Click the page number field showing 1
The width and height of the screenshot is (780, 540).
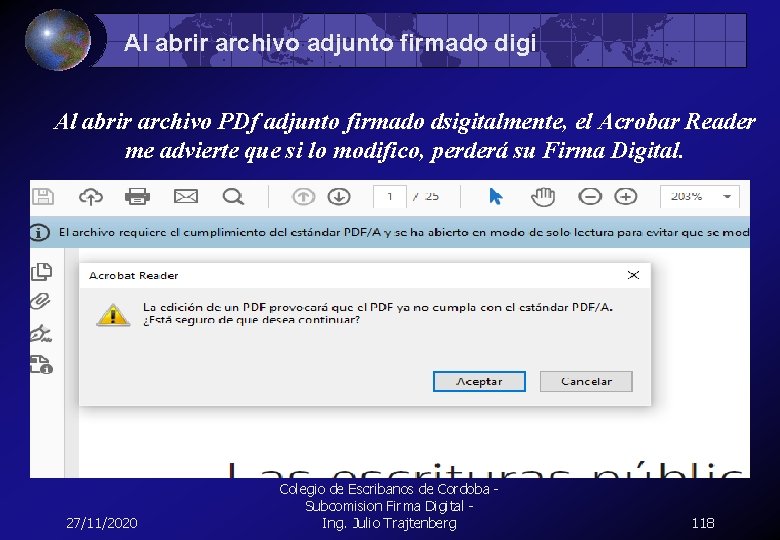[x=390, y=196]
